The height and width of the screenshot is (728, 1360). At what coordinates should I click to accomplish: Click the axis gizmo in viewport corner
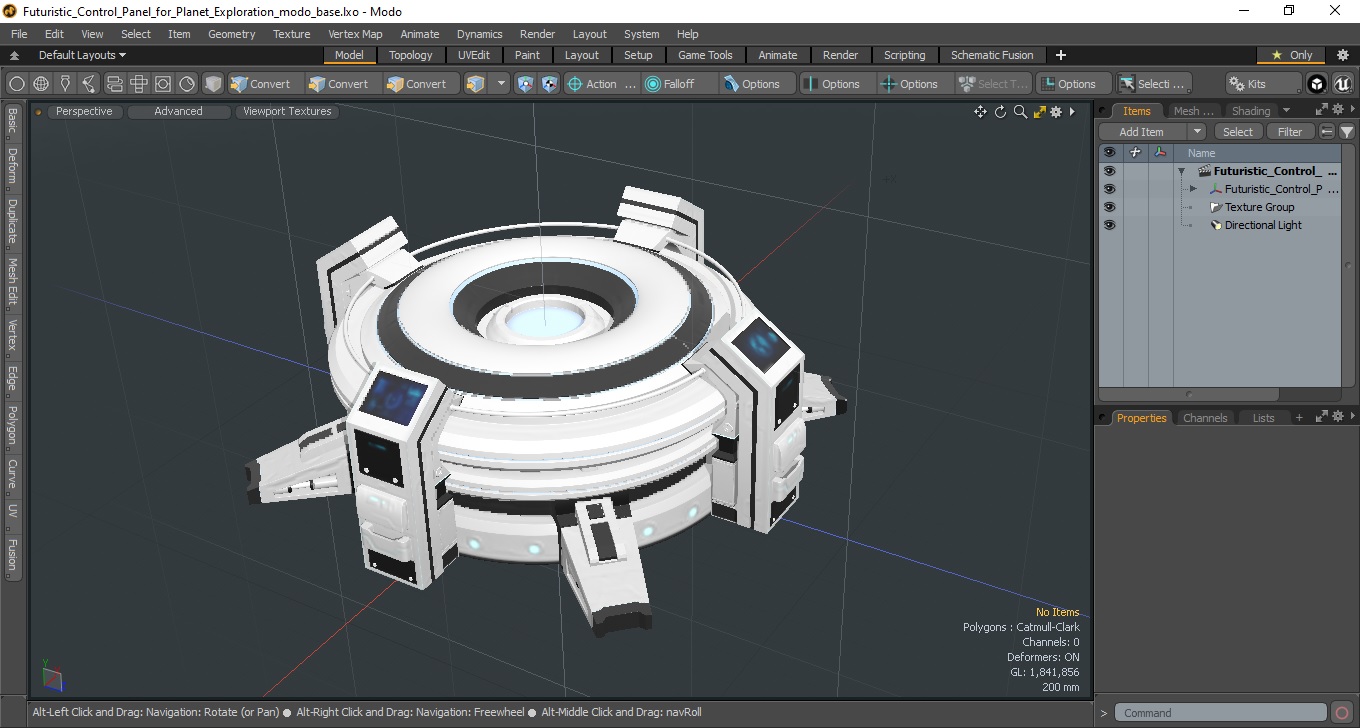52,676
